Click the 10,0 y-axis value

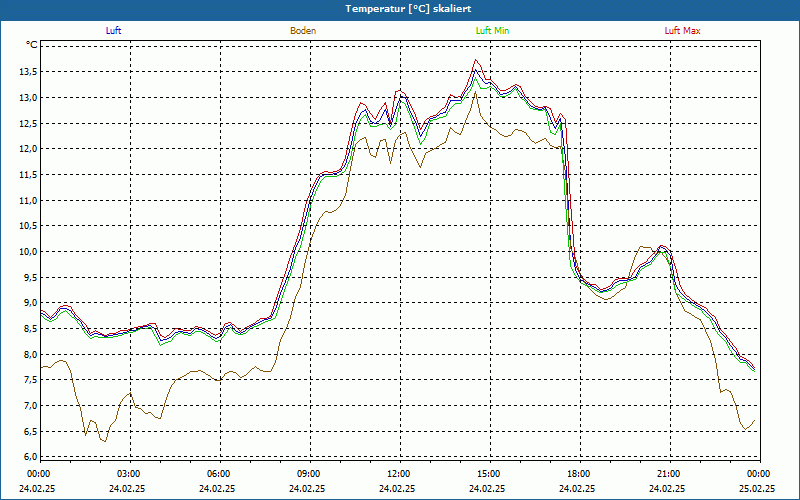(29, 252)
